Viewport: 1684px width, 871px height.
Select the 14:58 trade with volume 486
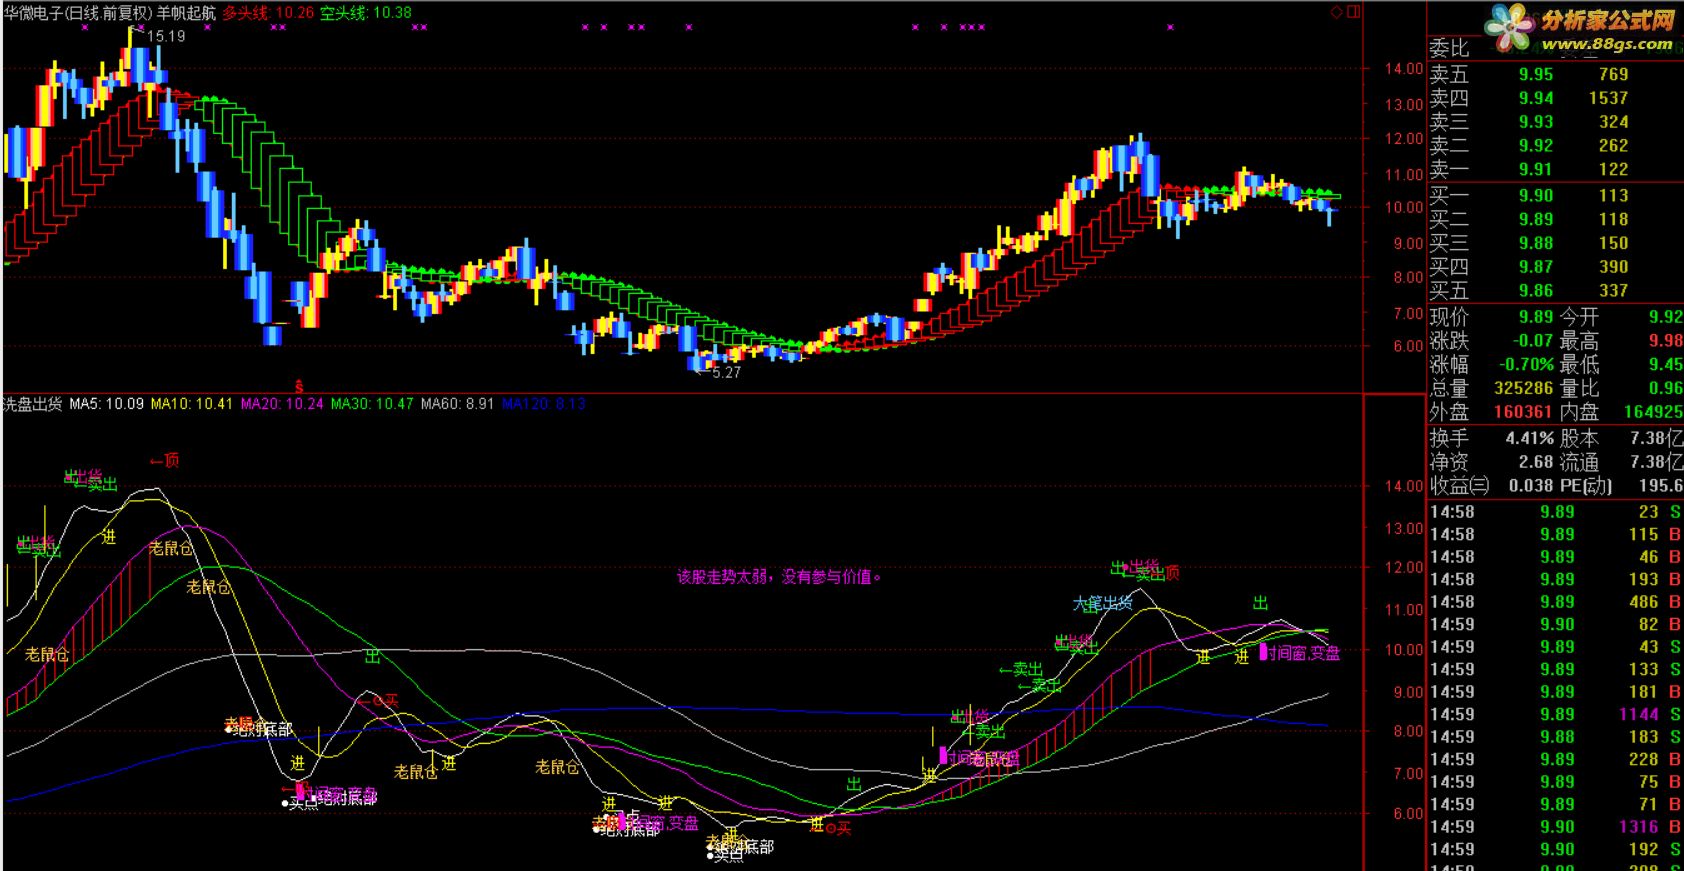point(1555,602)
